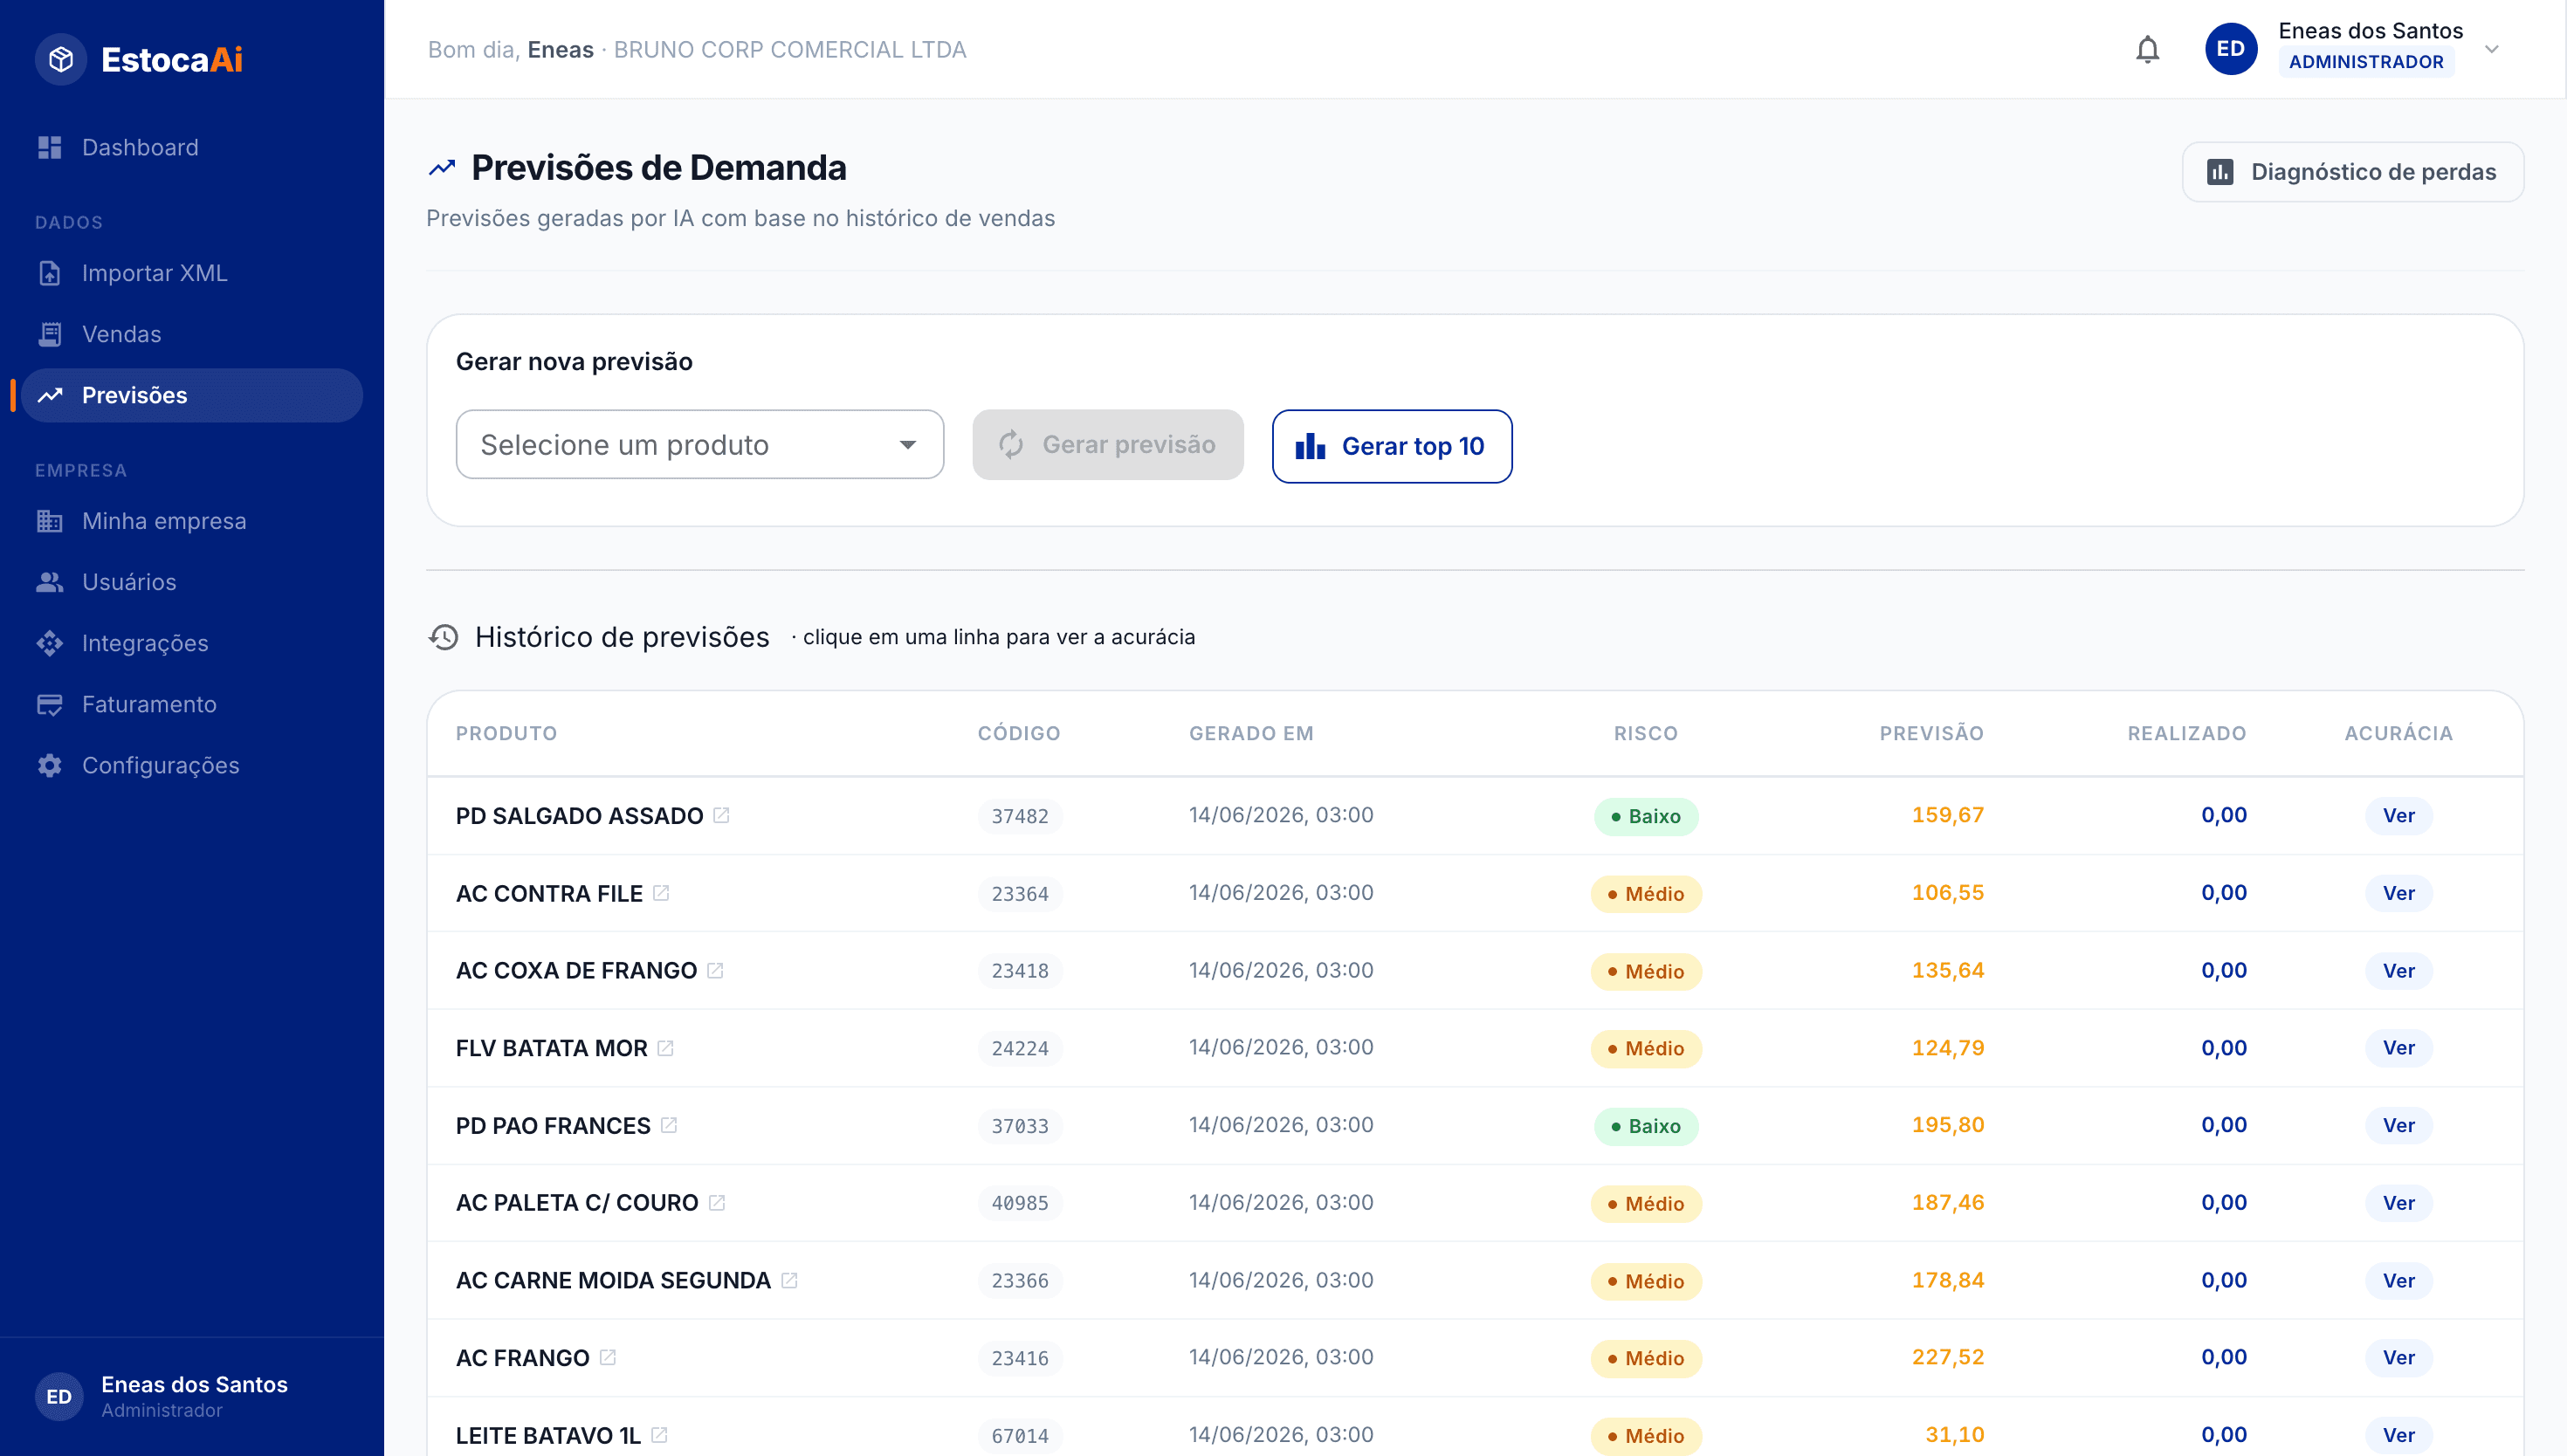Viewport: 2567px width, 1456px height.
Task: Open external link icon for PD PAO FRANCES
Action: coord(669,1125)
